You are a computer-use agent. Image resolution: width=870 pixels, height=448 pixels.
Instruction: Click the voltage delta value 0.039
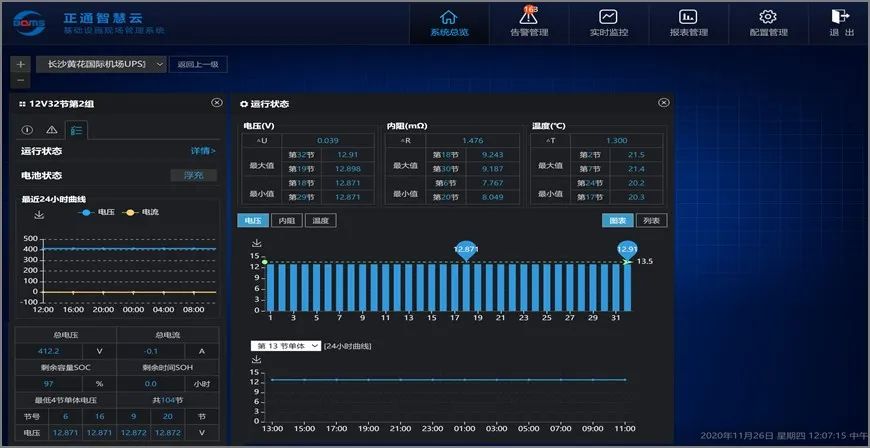(x=328, y=140)
